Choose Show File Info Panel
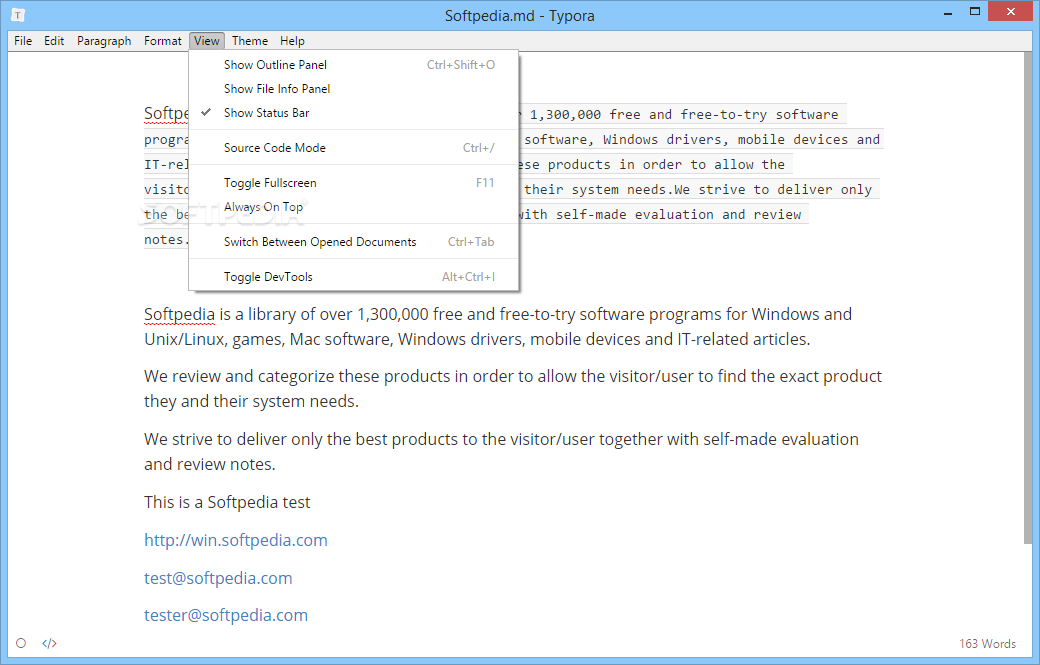 click(x=354, y=89)
